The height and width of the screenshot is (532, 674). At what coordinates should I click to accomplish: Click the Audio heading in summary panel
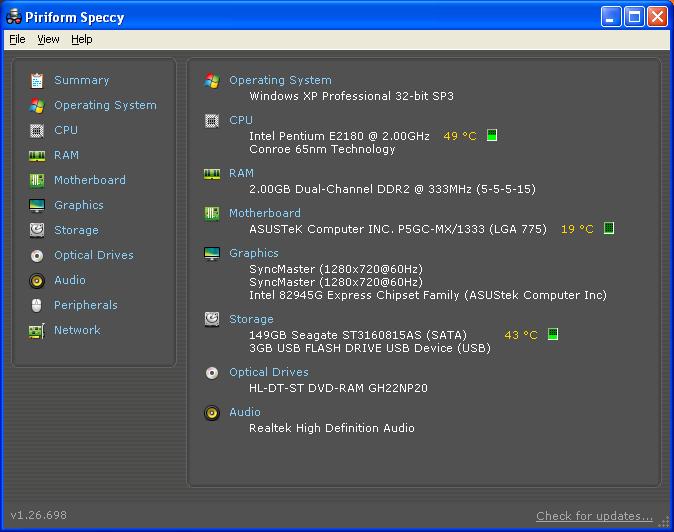coord(245,412)
